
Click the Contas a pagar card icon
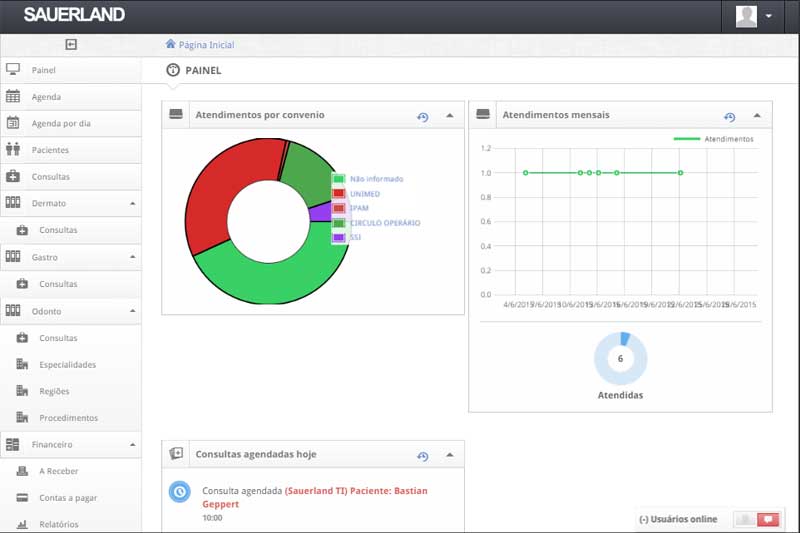click(x=22, y=497)
